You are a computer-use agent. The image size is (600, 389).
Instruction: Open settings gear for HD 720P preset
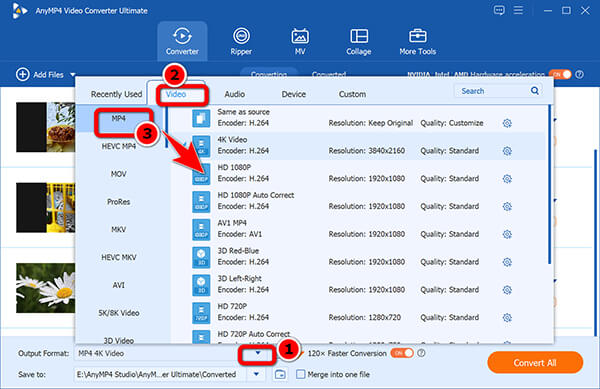[x=507, y=317]
